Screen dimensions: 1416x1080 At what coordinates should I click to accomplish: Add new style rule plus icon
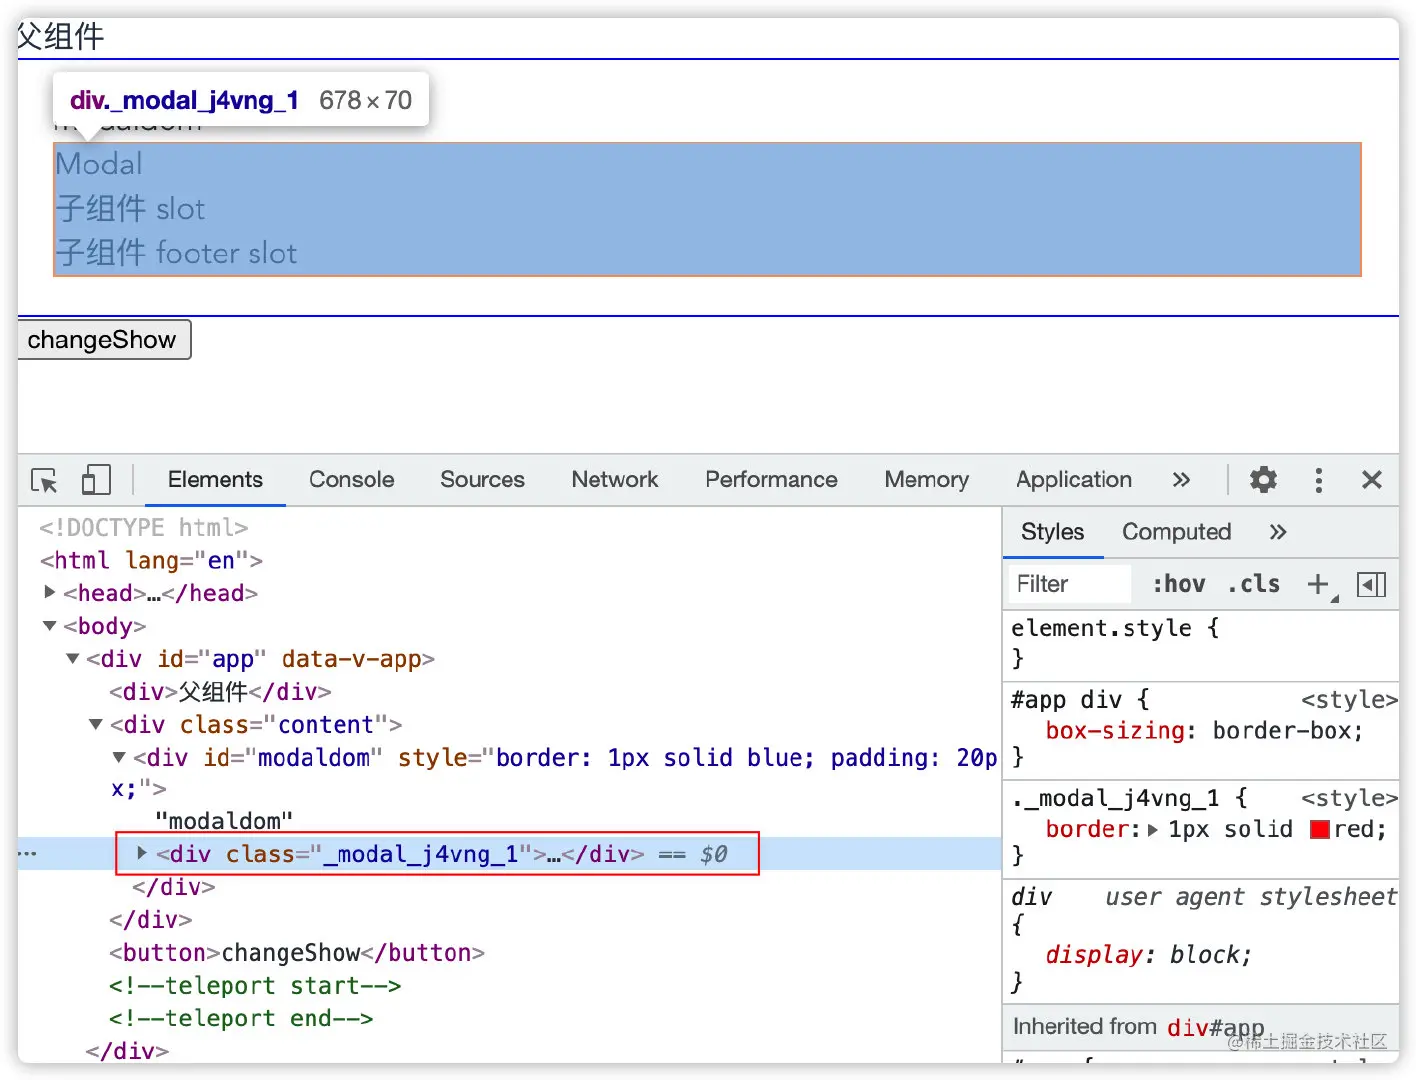(1320, 585)
